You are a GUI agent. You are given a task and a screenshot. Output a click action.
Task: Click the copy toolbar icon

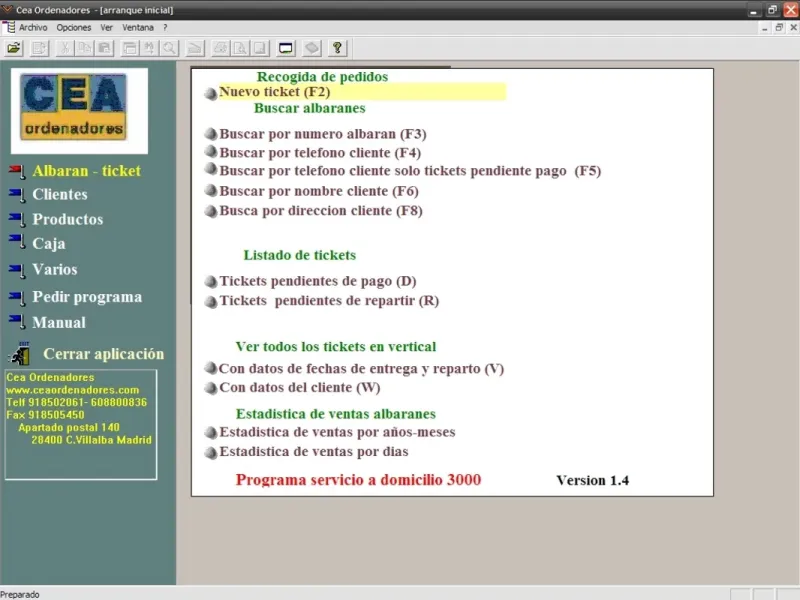tap(84, 48)
